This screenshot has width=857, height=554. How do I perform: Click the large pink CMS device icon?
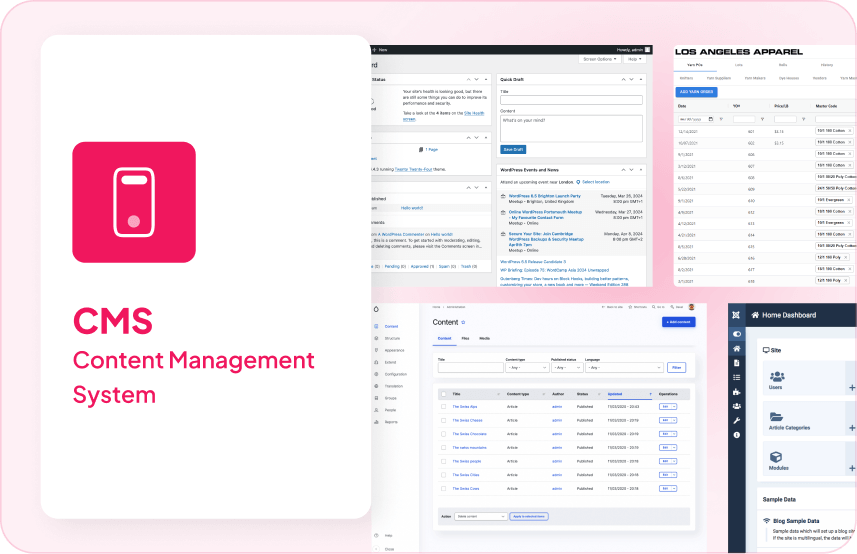(134, 203)
